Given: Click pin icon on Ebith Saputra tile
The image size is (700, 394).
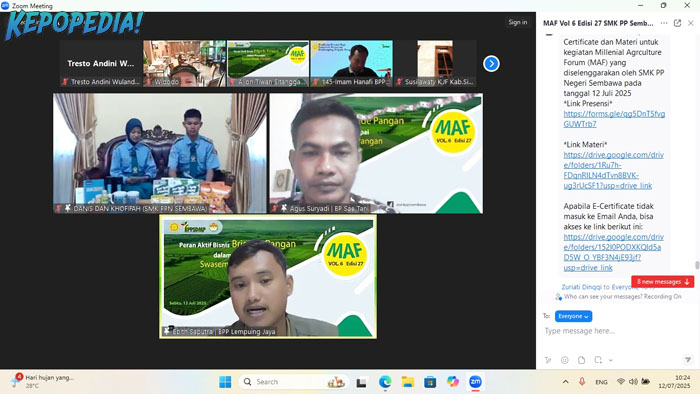Looking at the screenshot, I should tap(167, 331).
